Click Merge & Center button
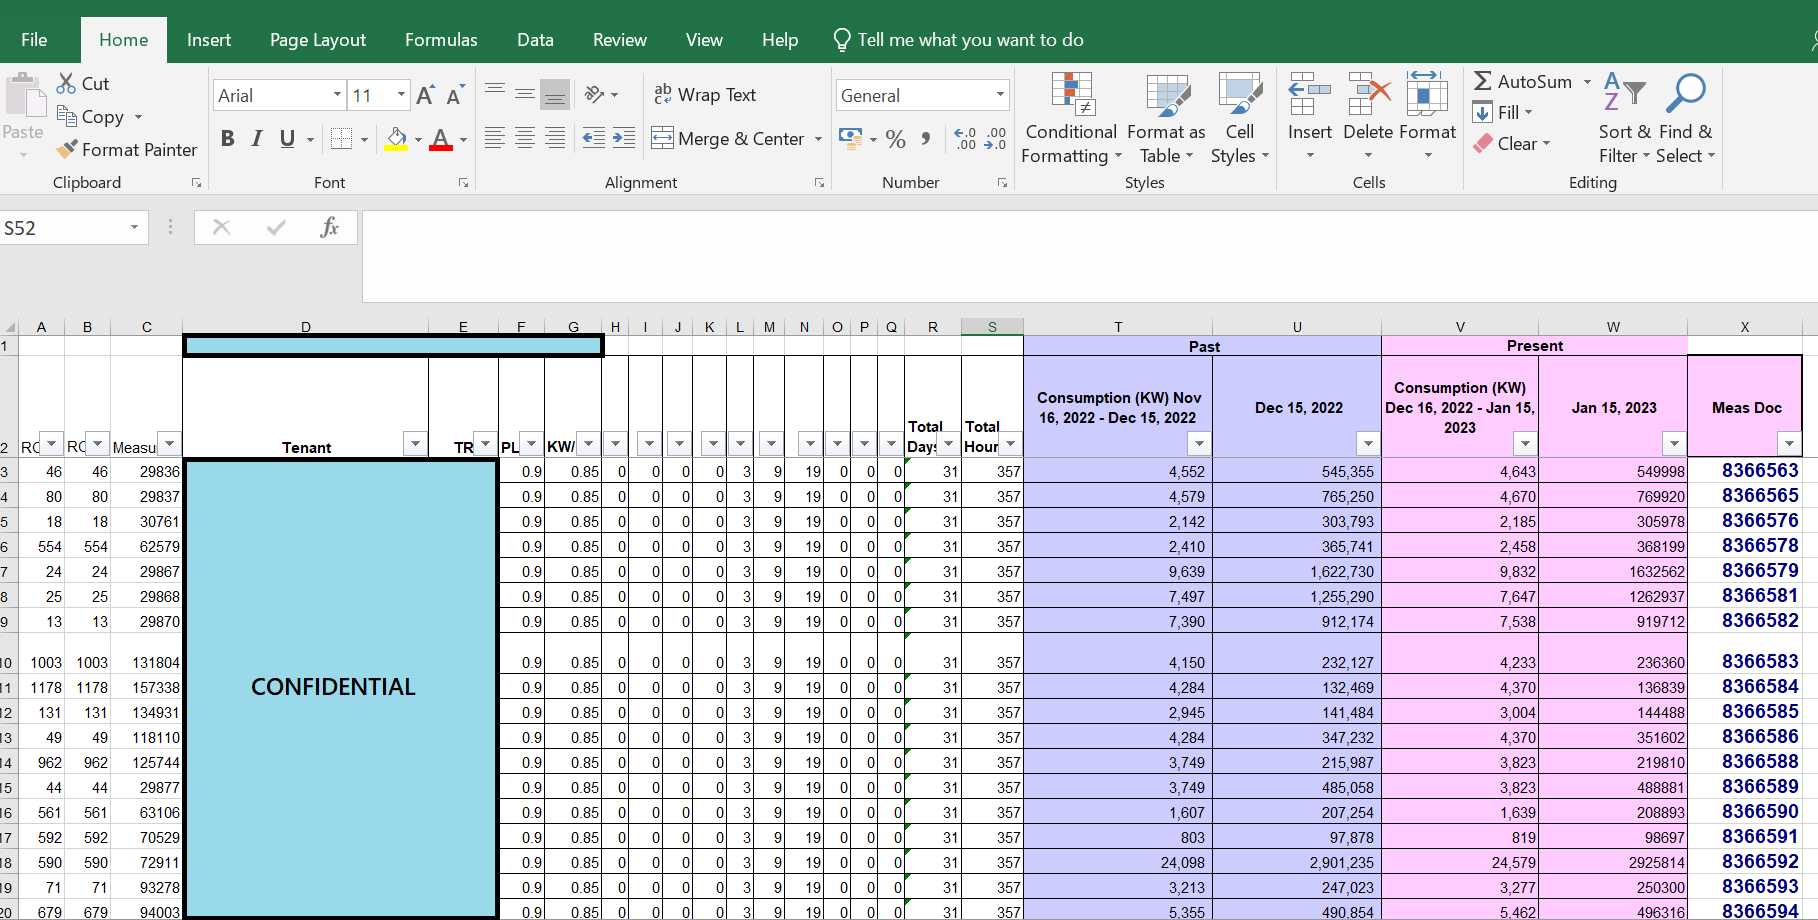The width and height of the screenshot is (1818, 920). point(728,139)
